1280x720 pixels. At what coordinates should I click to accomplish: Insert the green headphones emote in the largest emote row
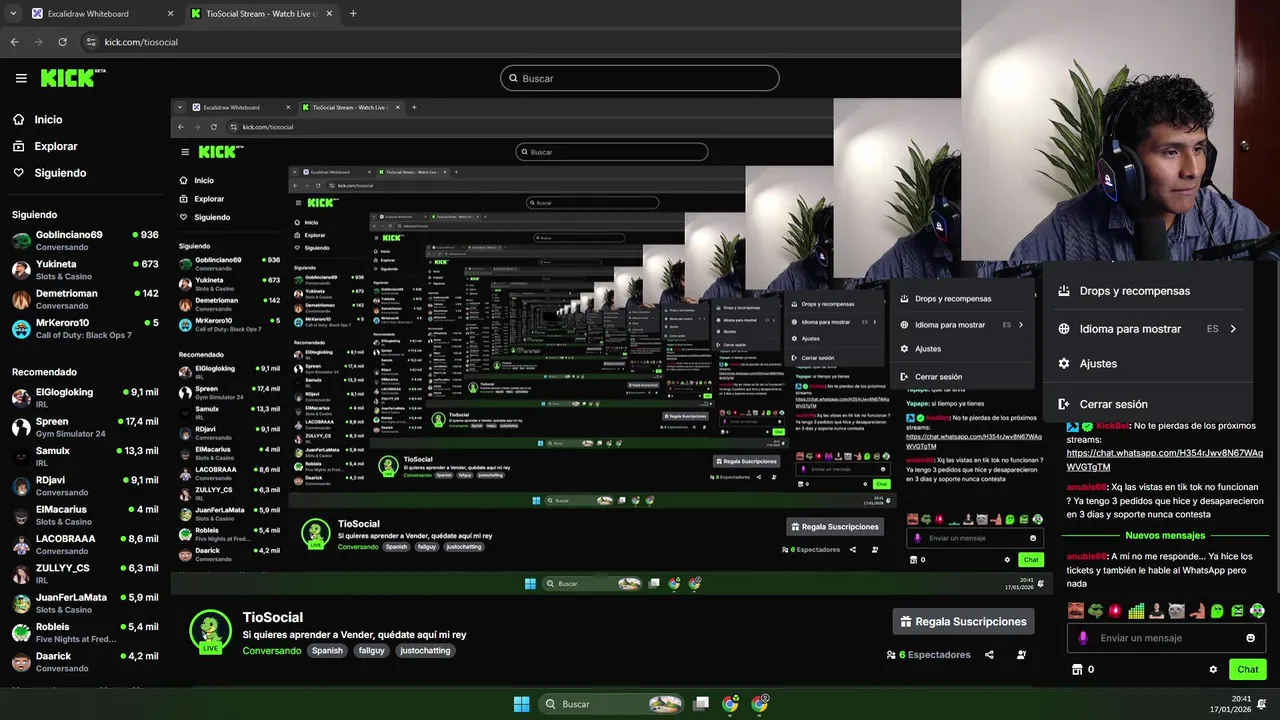pyautogui.click(x=1257, y=611)
